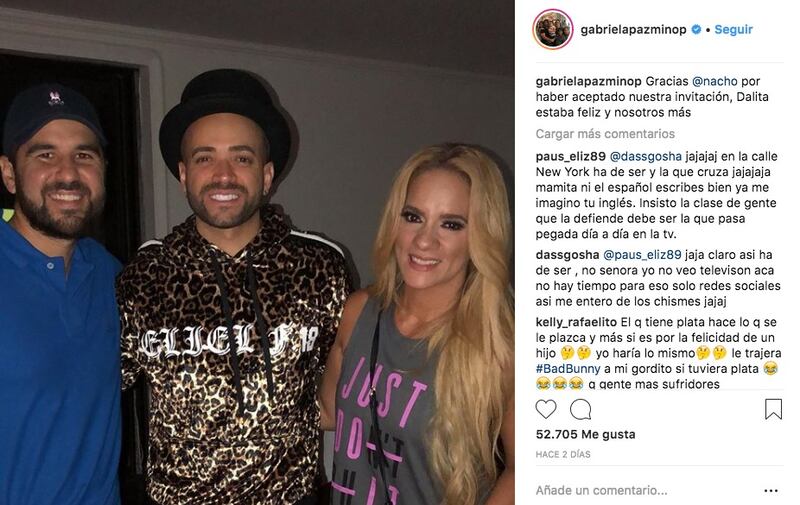Open comment via speech bubble icon
The width and height of the screenshot is (800, 505).
581,409
